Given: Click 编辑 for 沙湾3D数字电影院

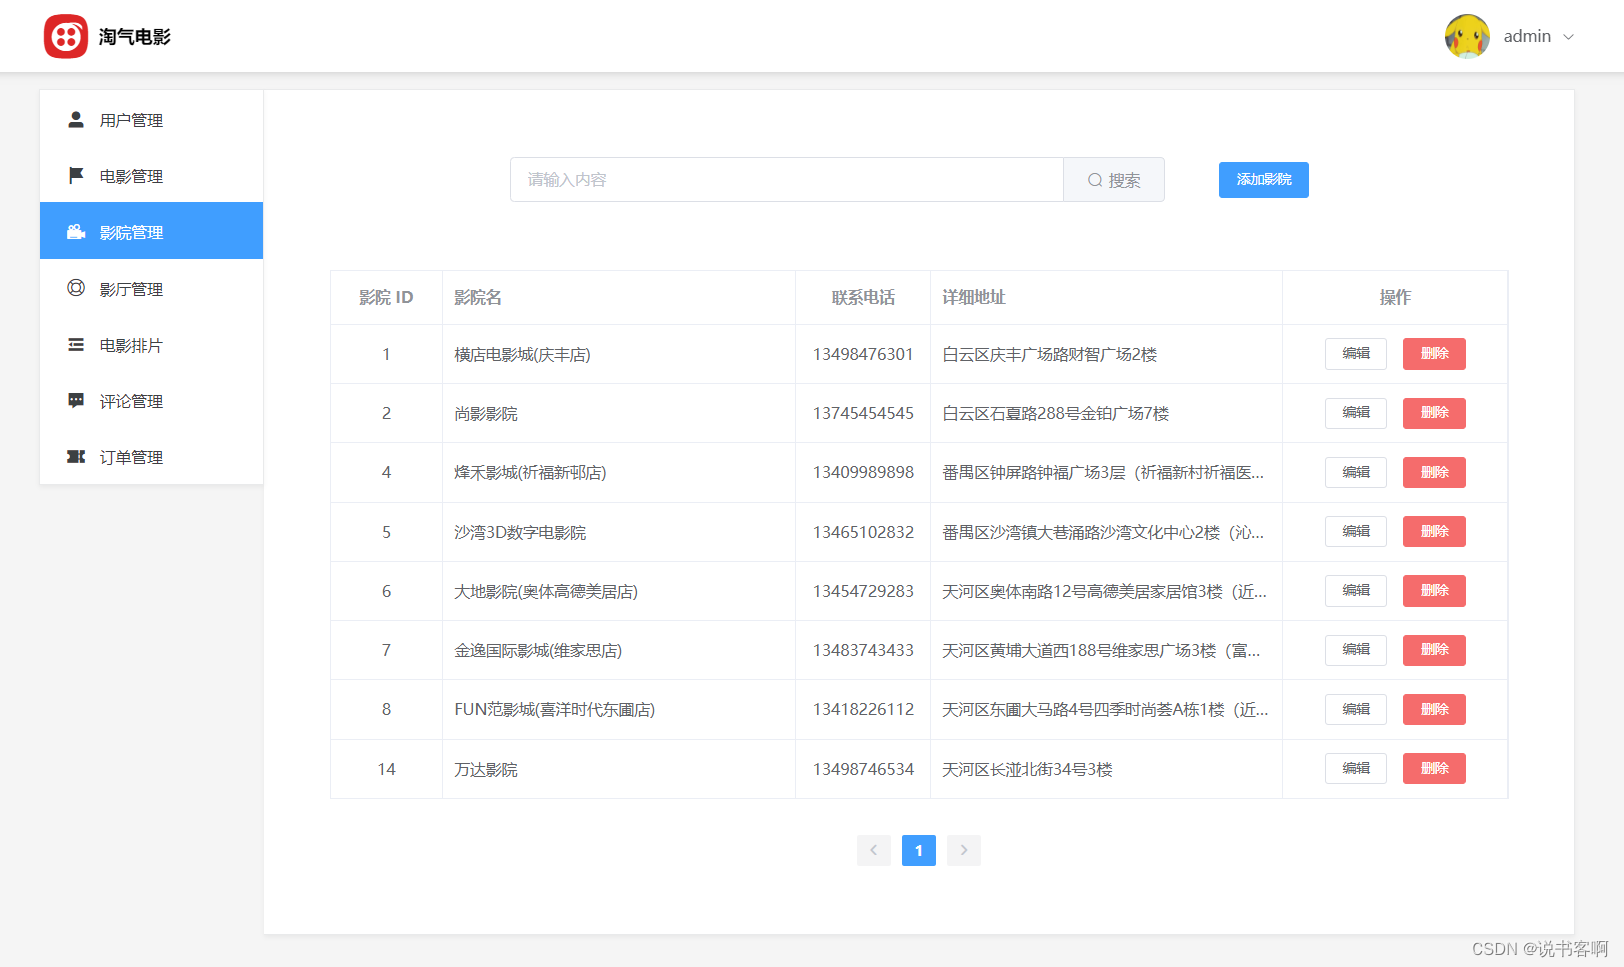Looking at the screenshot, I should coord(1356,531).
